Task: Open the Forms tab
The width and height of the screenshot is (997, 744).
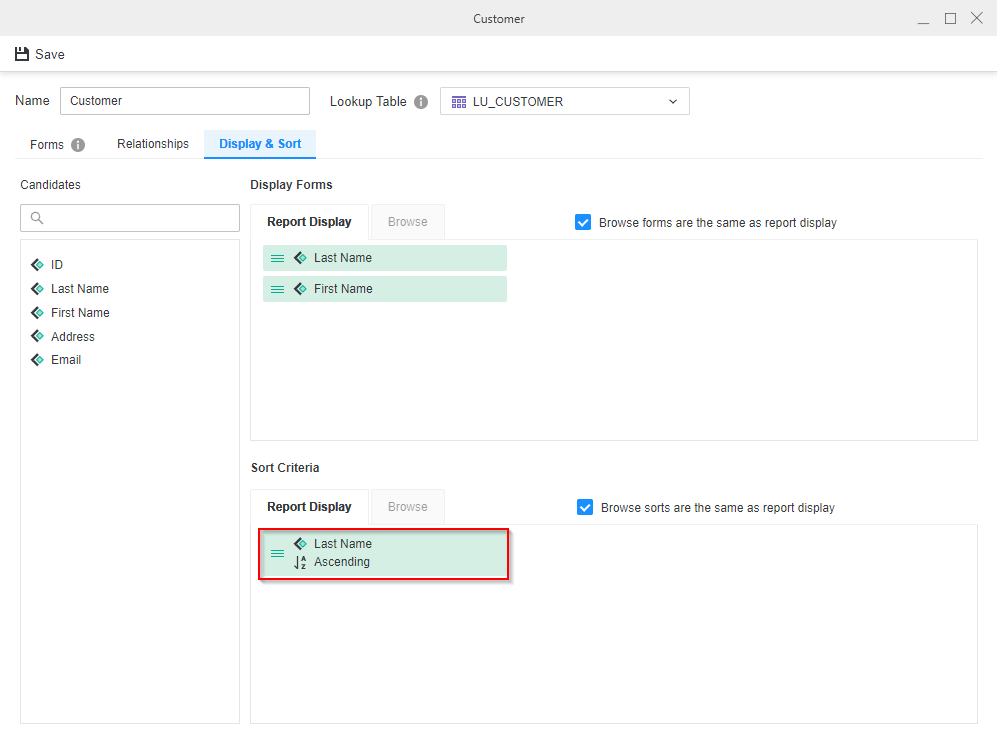Action: 47,145
